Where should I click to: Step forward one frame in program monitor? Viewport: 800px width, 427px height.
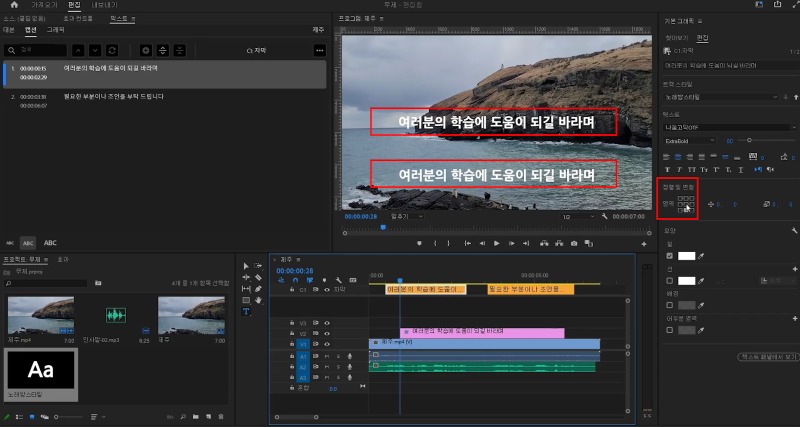pos(511,243)
